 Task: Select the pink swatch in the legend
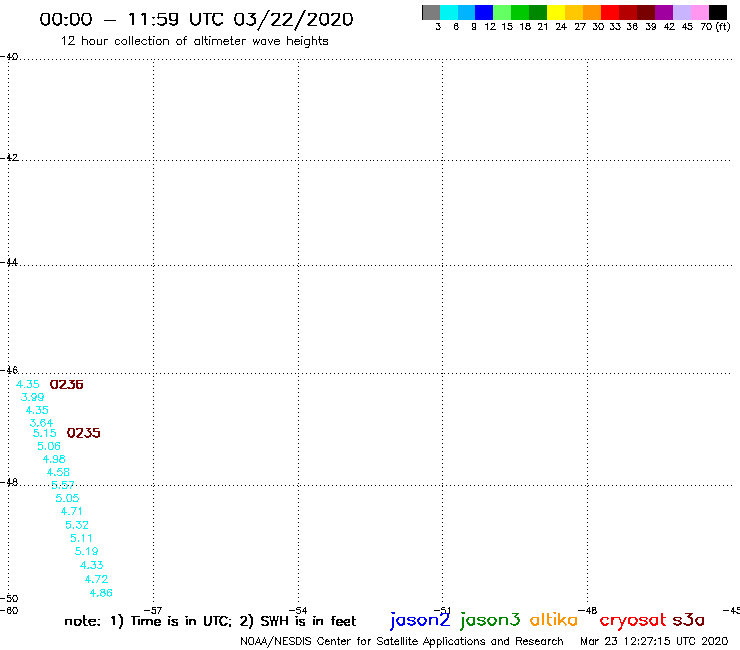[699, 12]
